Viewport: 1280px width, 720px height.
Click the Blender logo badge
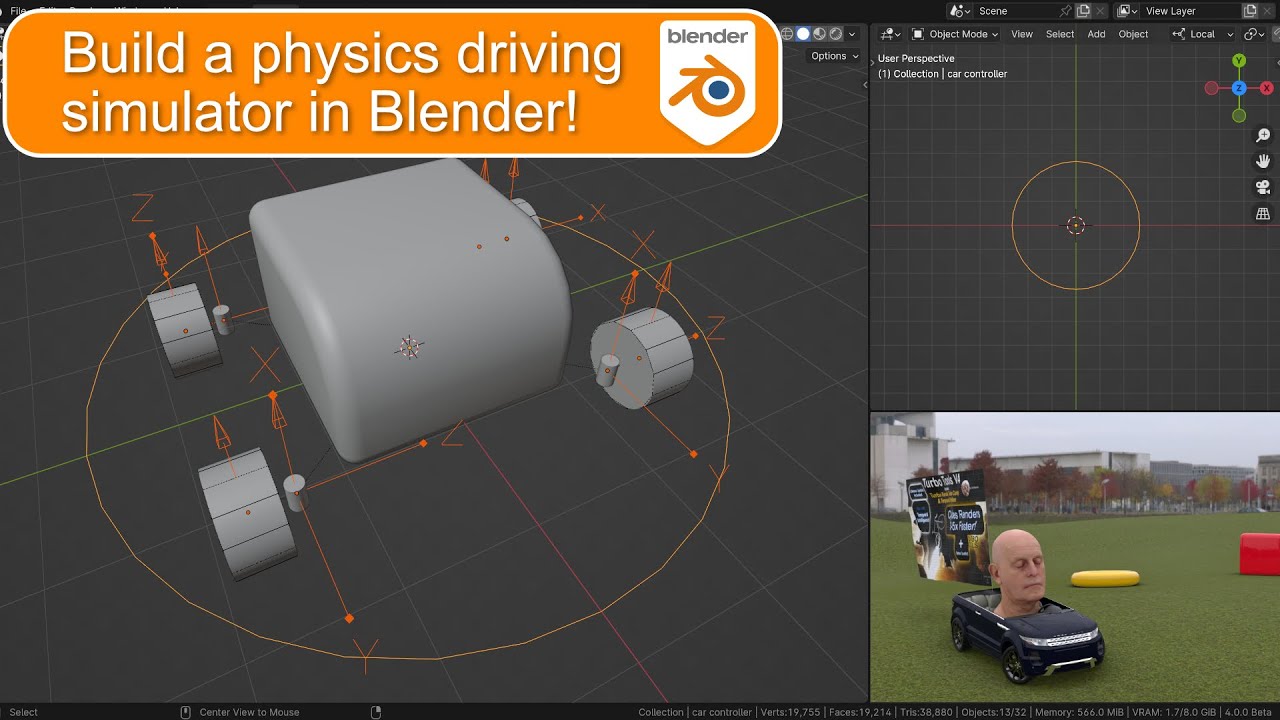tap(708, 84)
